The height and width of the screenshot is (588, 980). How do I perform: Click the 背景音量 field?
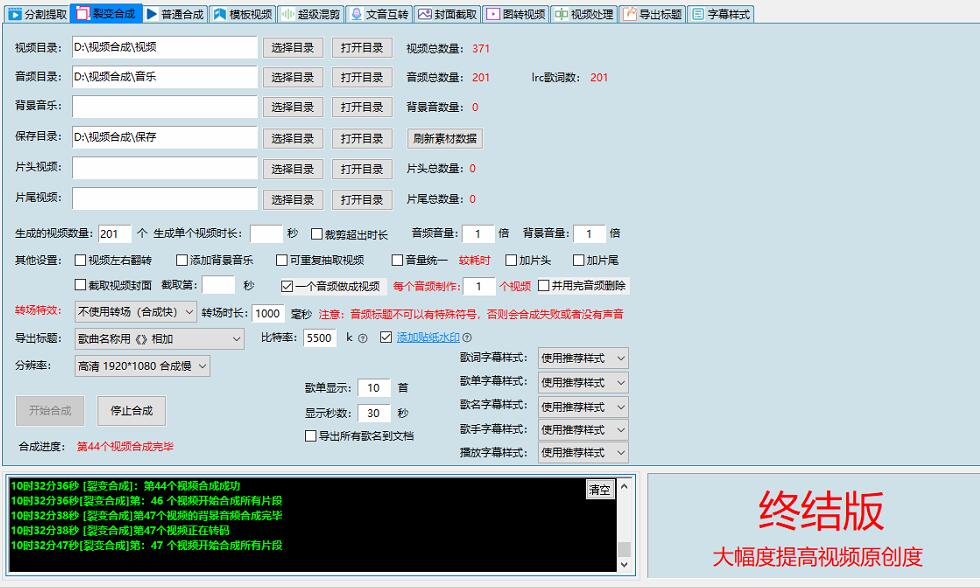pos(589,234)
